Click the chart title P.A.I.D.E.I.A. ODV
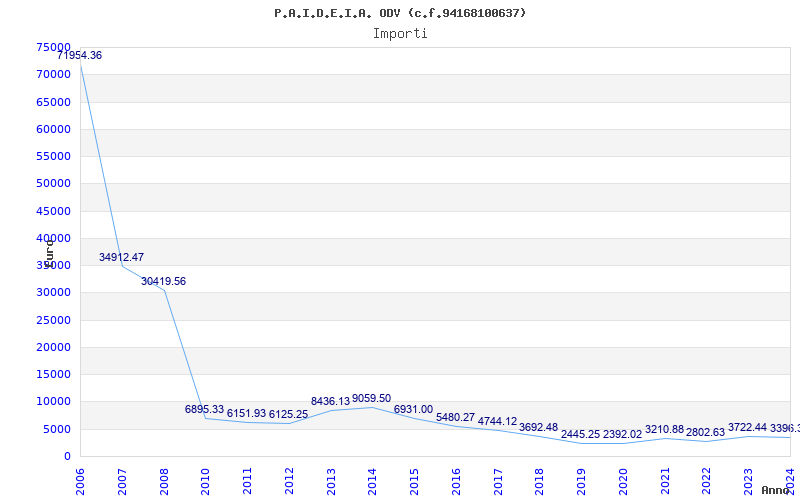This screenshot has width=800, height=500. [400, 13]
